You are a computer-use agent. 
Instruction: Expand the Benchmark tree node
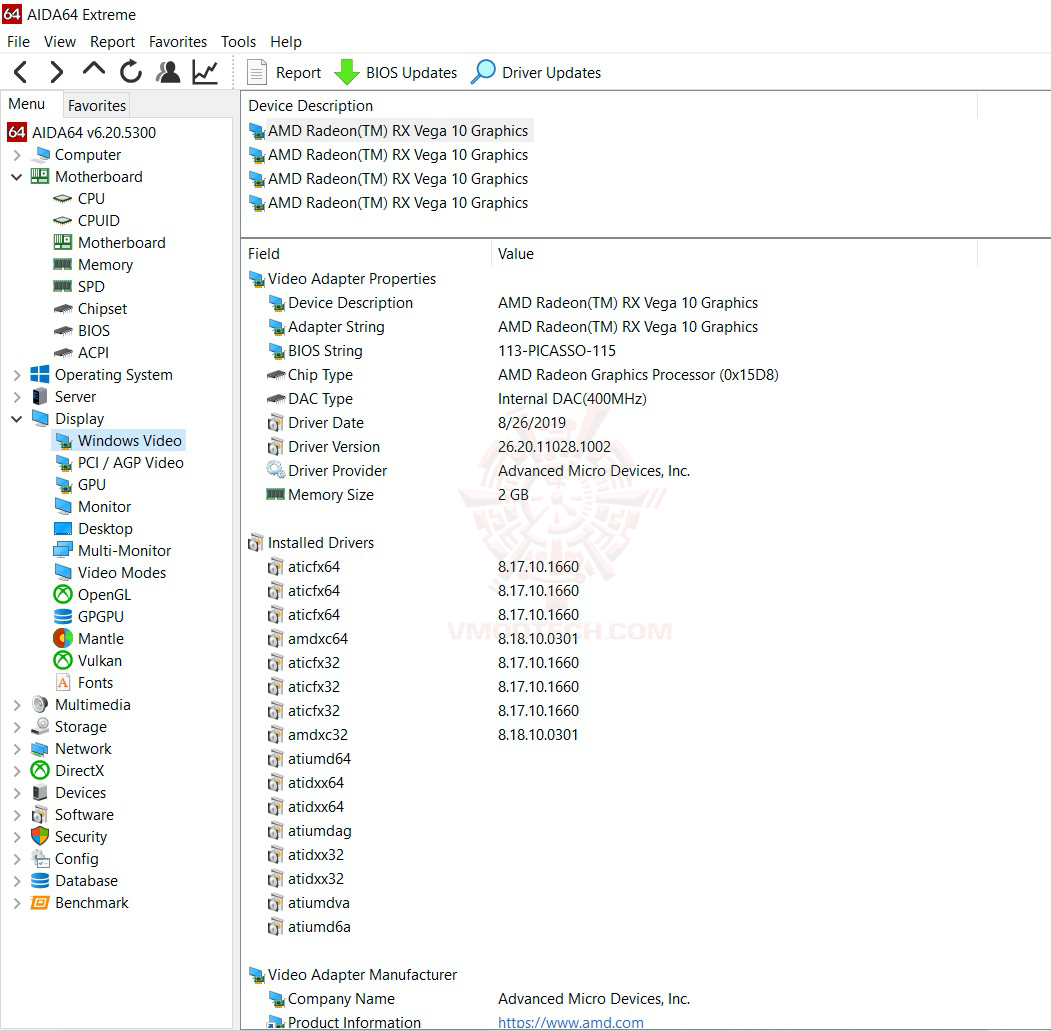[x=17, y=903]
